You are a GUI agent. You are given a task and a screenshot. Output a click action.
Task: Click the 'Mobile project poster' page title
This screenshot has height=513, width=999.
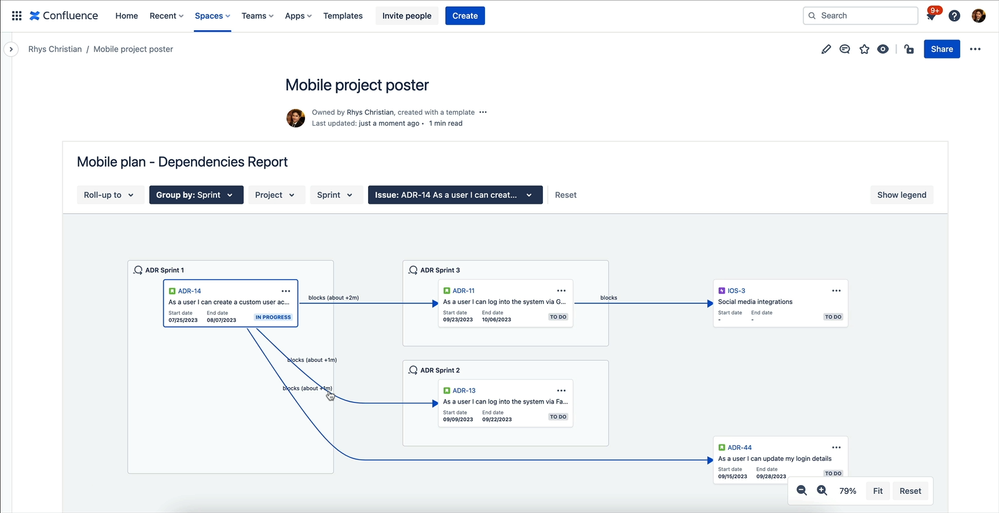pyautogui.click(x=357, y=85)
